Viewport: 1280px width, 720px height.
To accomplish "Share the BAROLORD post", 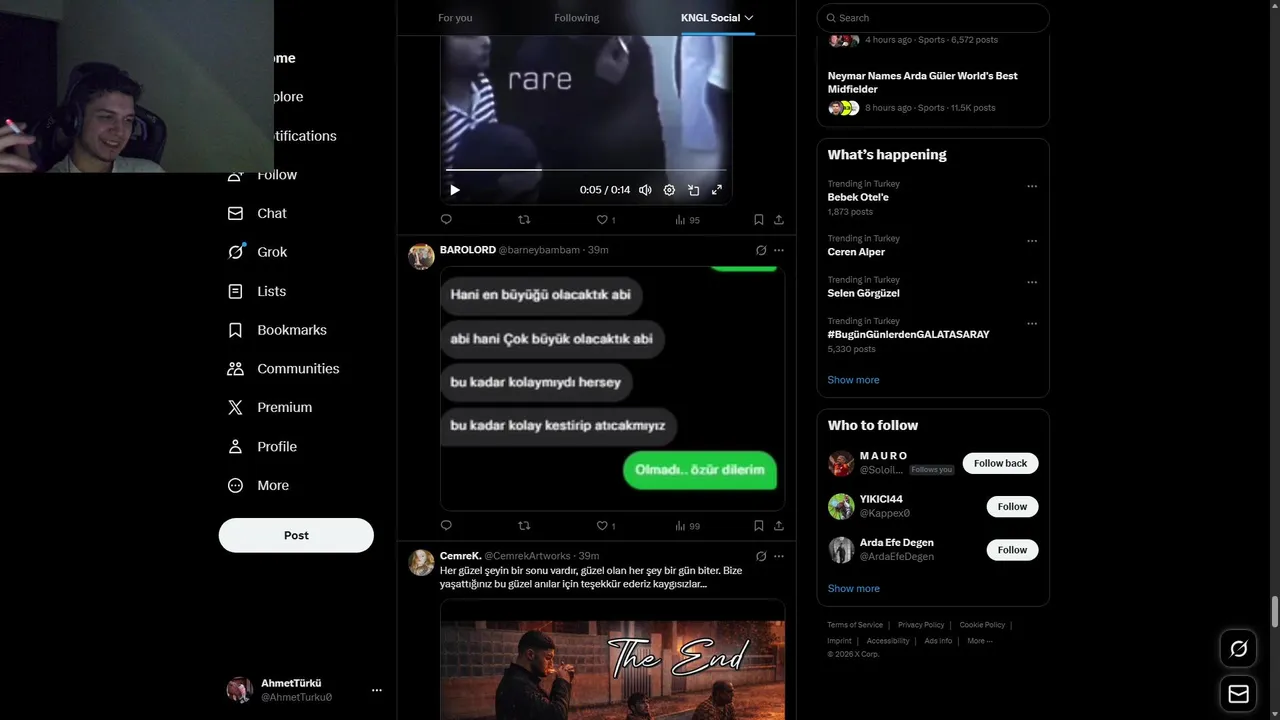I will tap(779, 526).
